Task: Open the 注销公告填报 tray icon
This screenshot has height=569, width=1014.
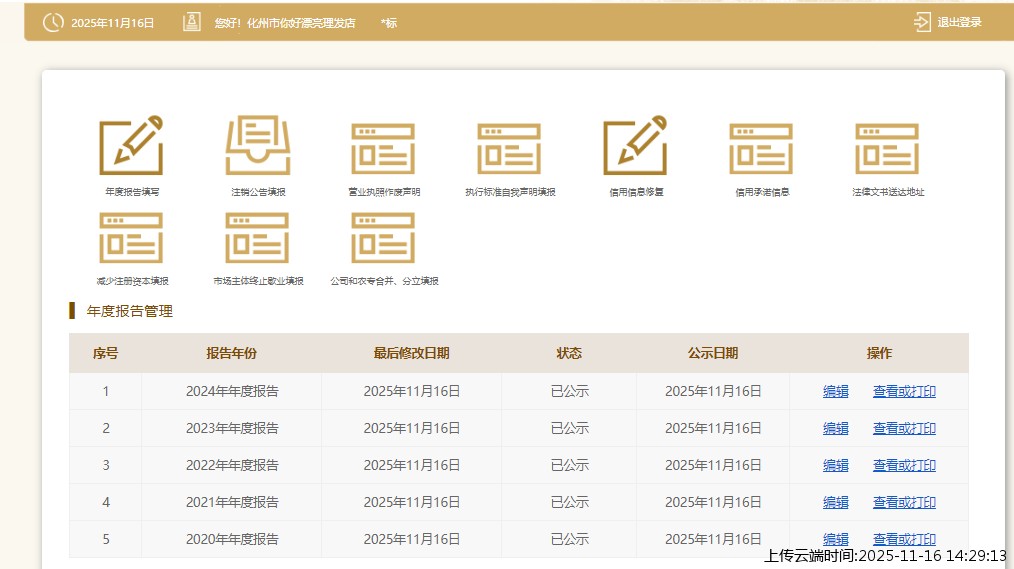Action: [x=257, y=147]
